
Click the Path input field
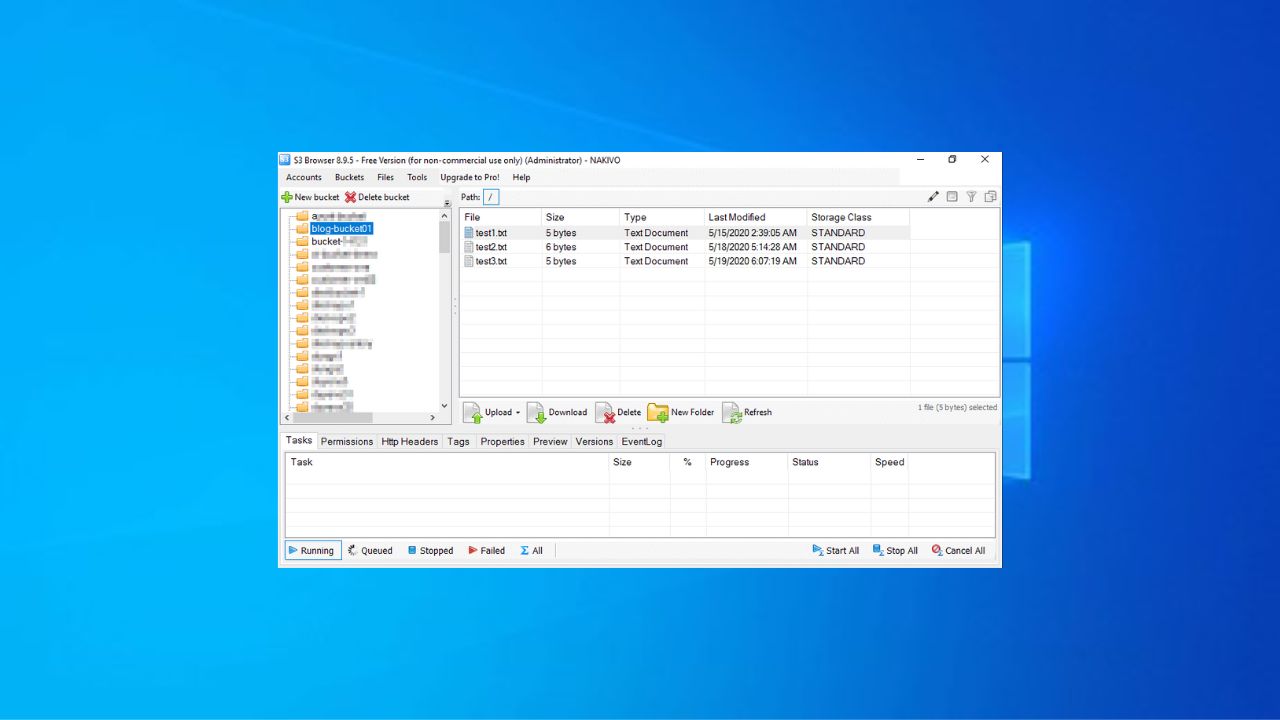pyautogui.click(x=491, y=197)
